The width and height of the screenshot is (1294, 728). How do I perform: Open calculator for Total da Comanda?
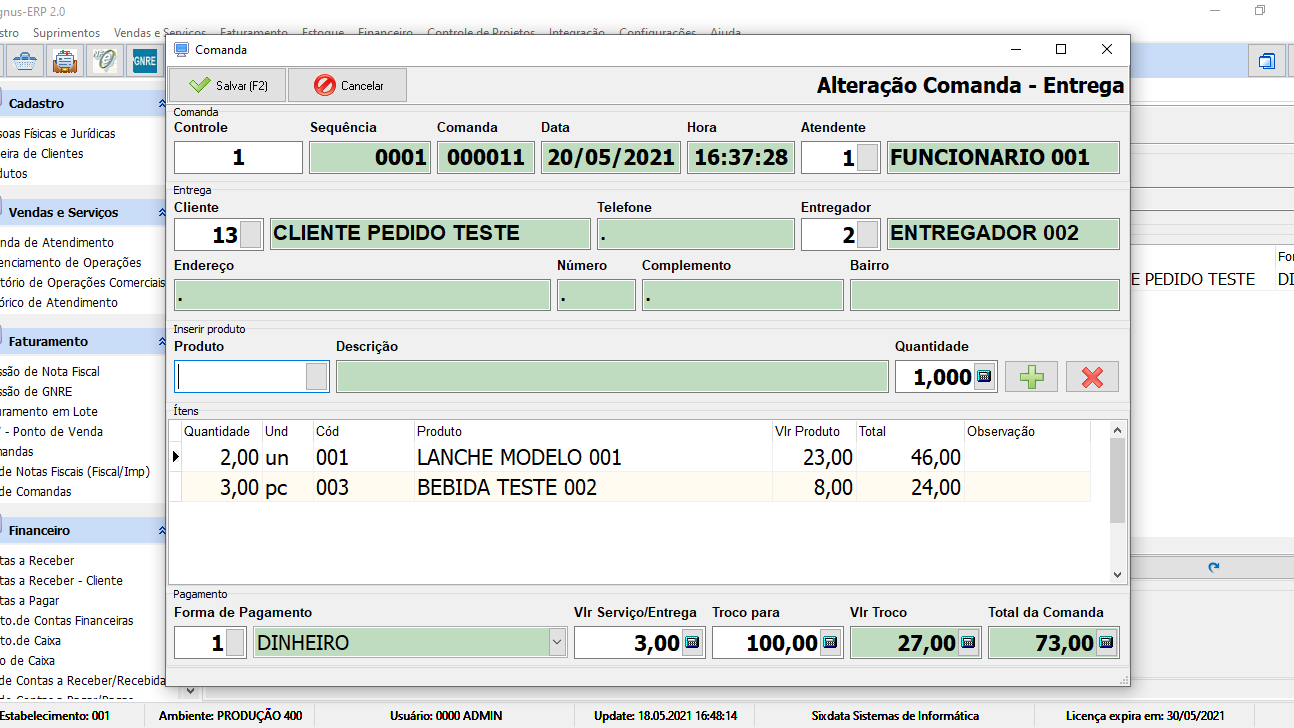pyautogui.click(x=1106, y=643)
